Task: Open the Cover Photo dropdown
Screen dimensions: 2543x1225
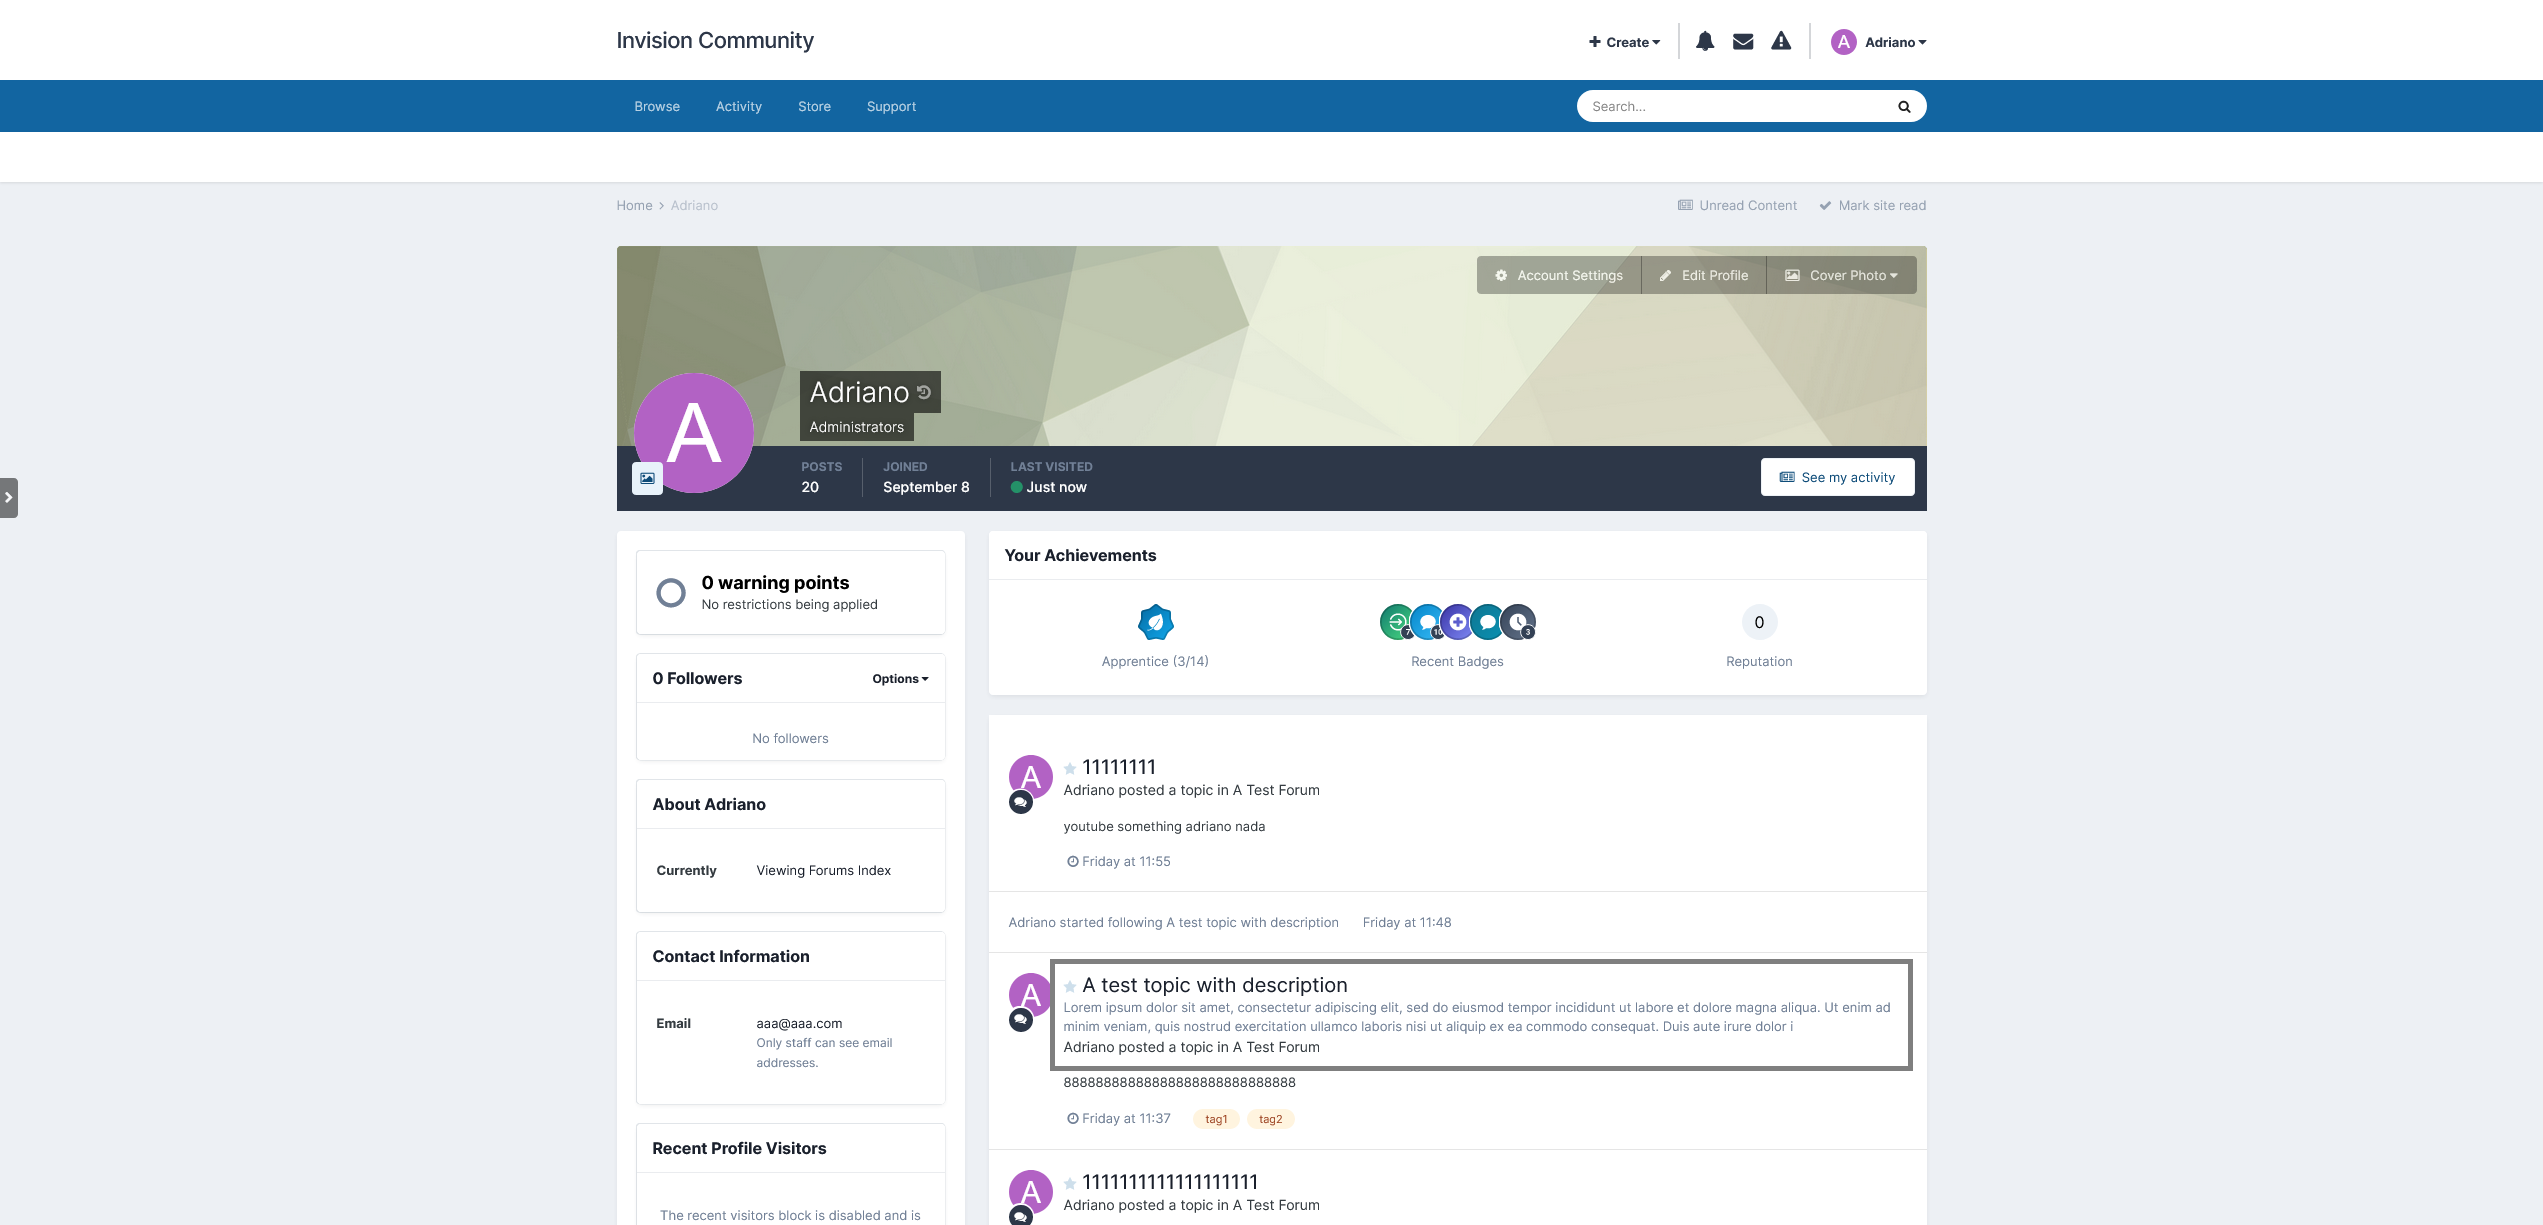Action: pyautogui.click(x=1842, y=275)
